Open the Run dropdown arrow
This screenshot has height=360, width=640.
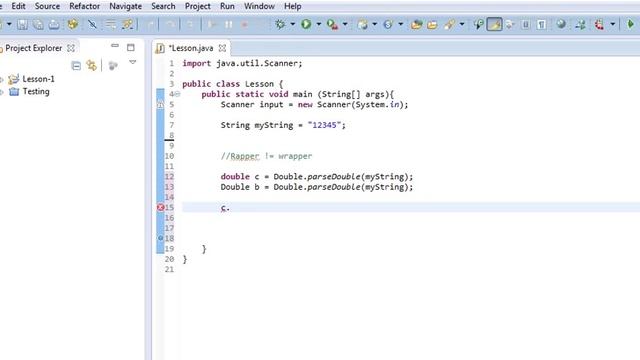tap(319, 24)
